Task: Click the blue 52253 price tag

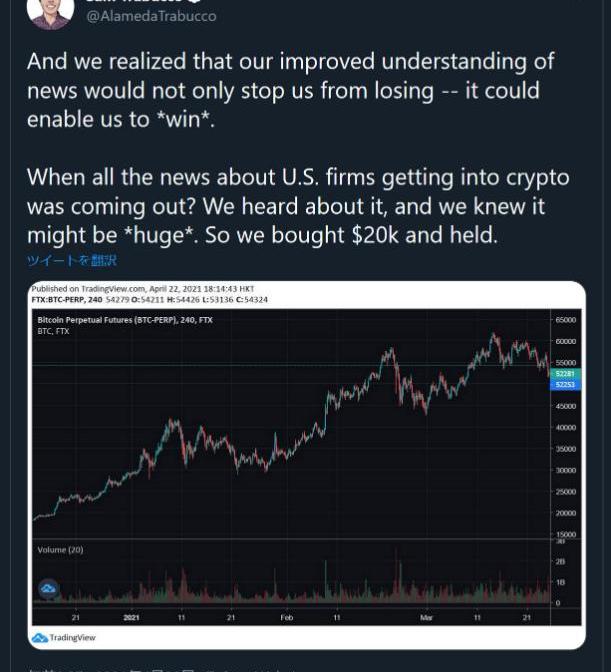Action: [x=563, y=384]
